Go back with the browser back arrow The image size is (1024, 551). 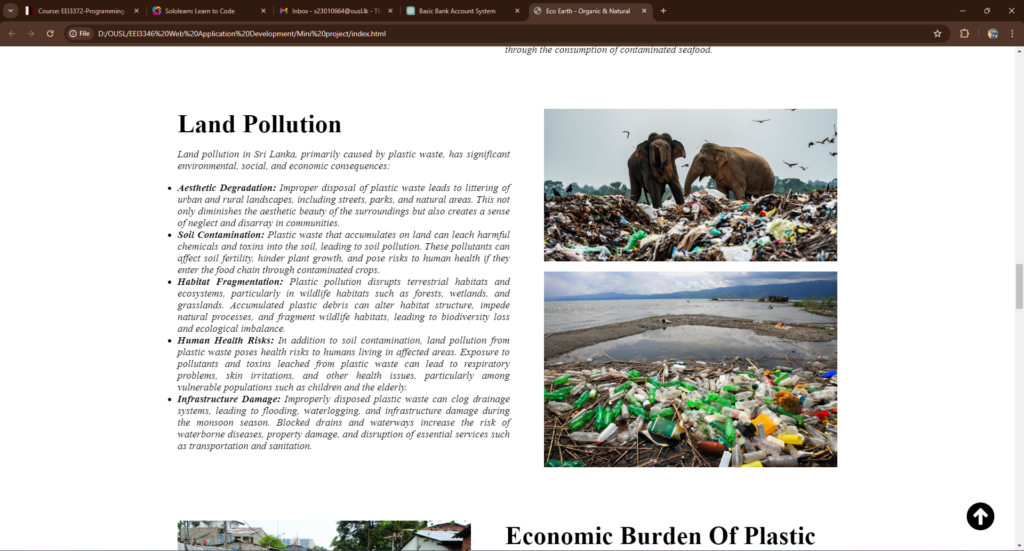click(12, 33)
